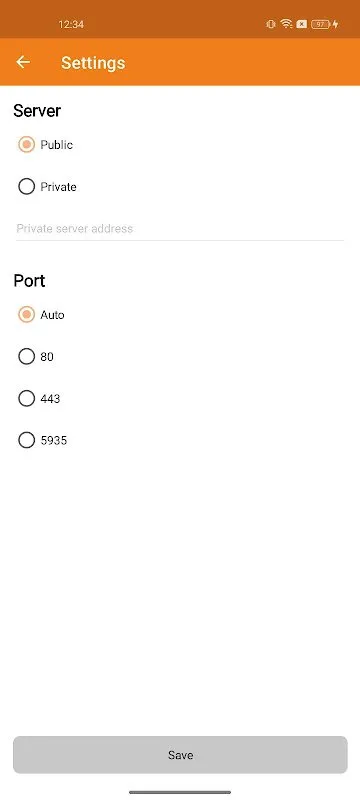Tap the Port section heading
This screenshot has height=800, width=360.
click(x=29, y=281)
